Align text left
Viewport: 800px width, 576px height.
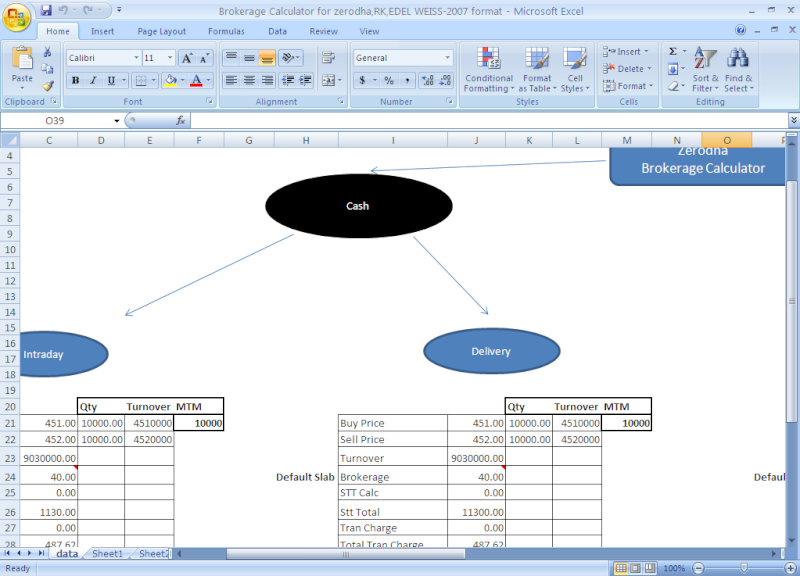click(231, 80)
